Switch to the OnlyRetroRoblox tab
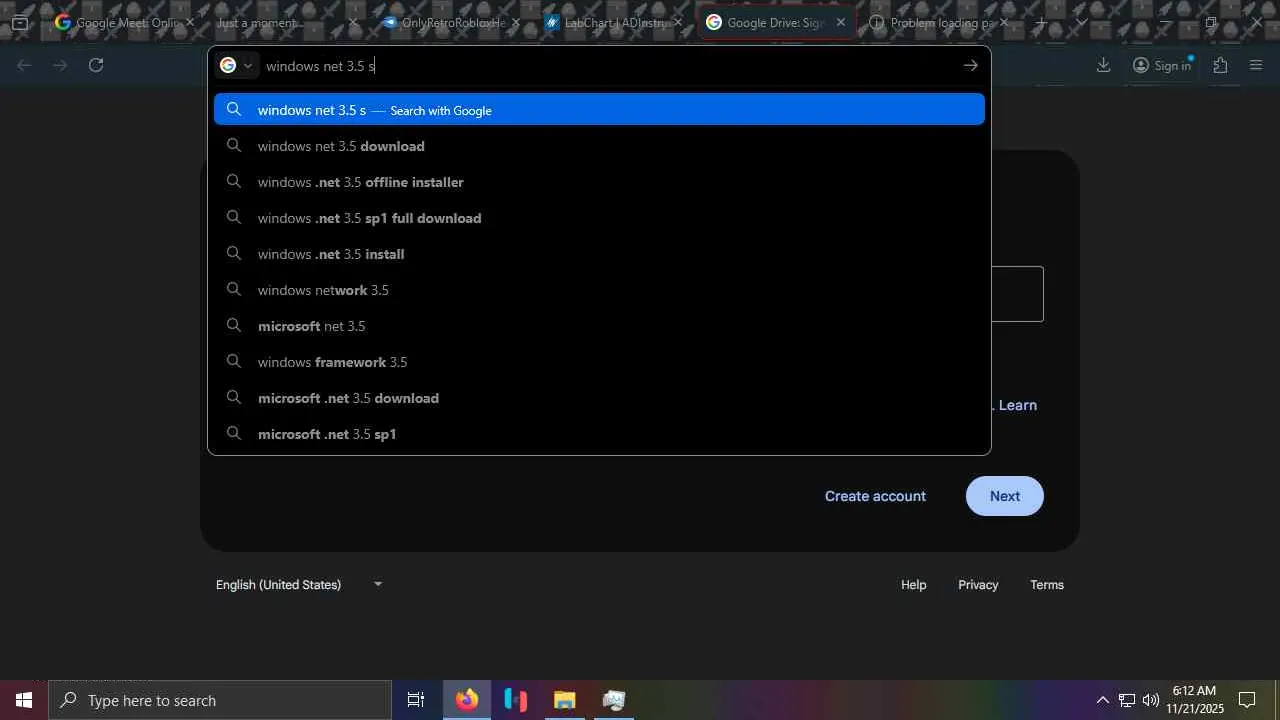 coord(448,22)
